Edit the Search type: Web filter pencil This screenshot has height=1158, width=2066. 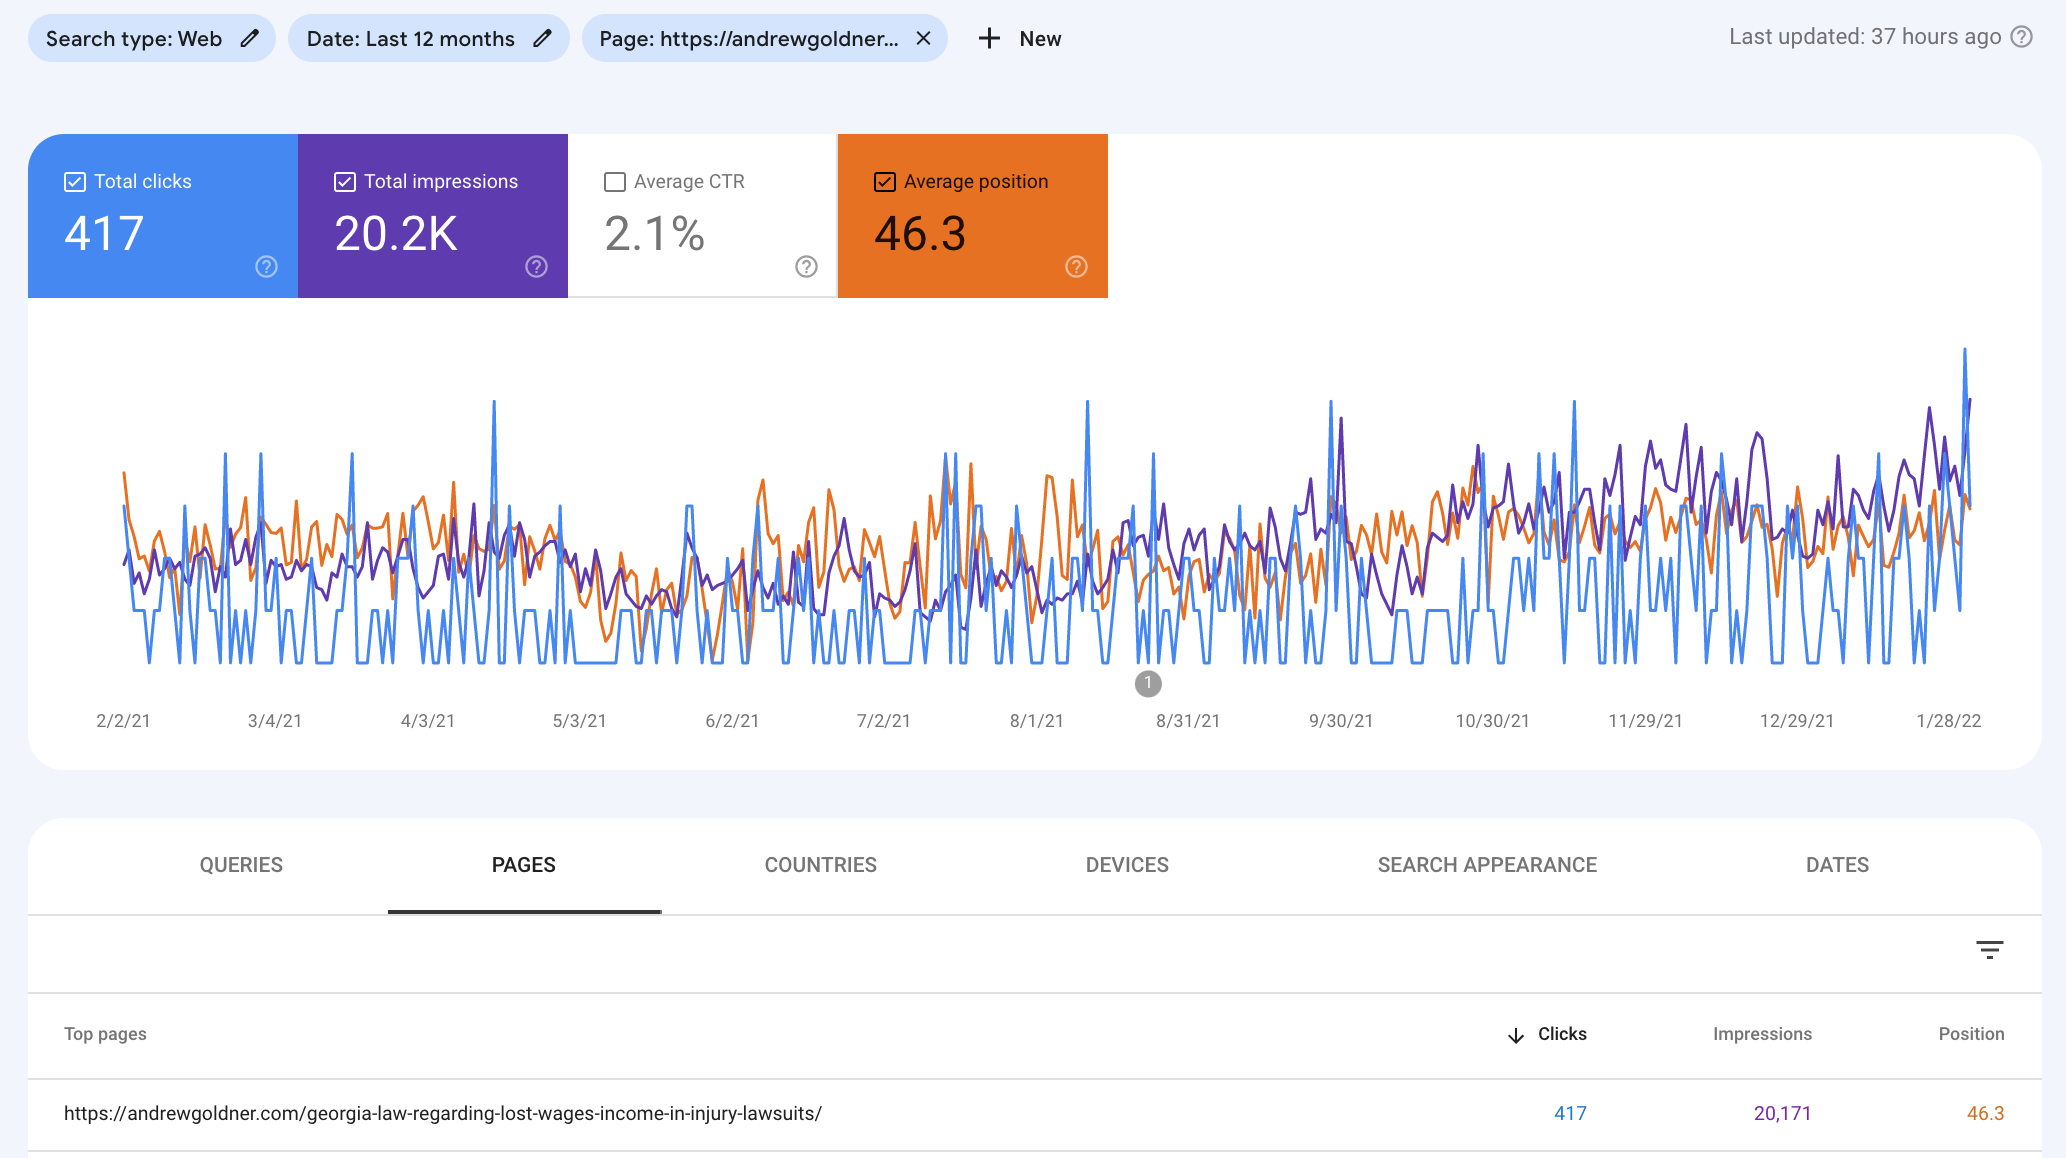pos(250,38)
